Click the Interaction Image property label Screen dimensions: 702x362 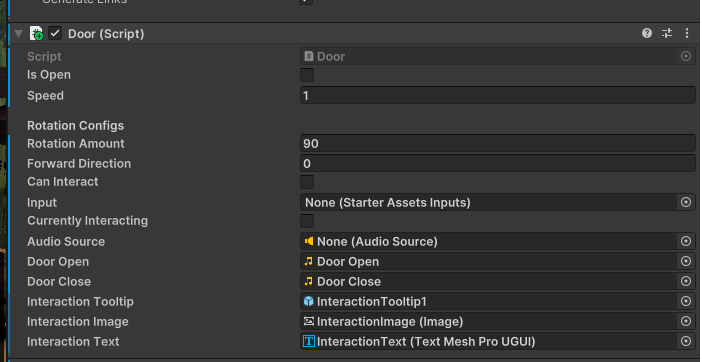[77, 322]
